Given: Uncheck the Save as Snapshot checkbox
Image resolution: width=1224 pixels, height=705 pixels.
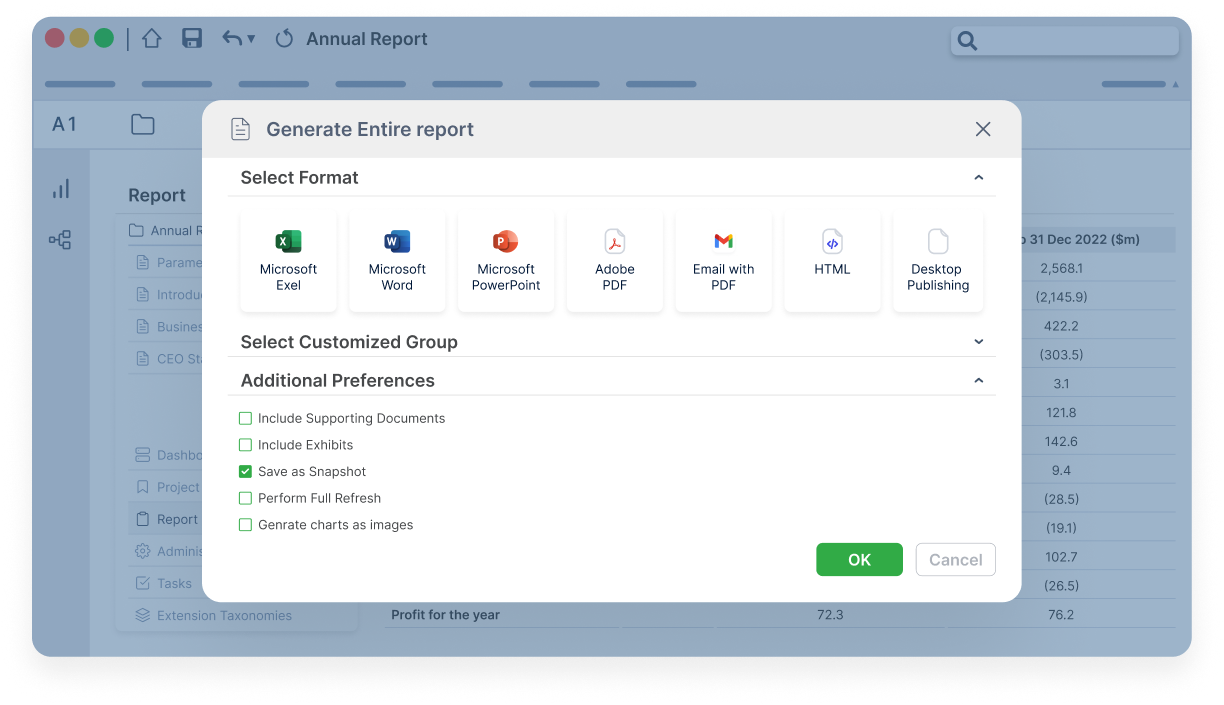Looking at the screenshot, I should (x=245, y=471).
